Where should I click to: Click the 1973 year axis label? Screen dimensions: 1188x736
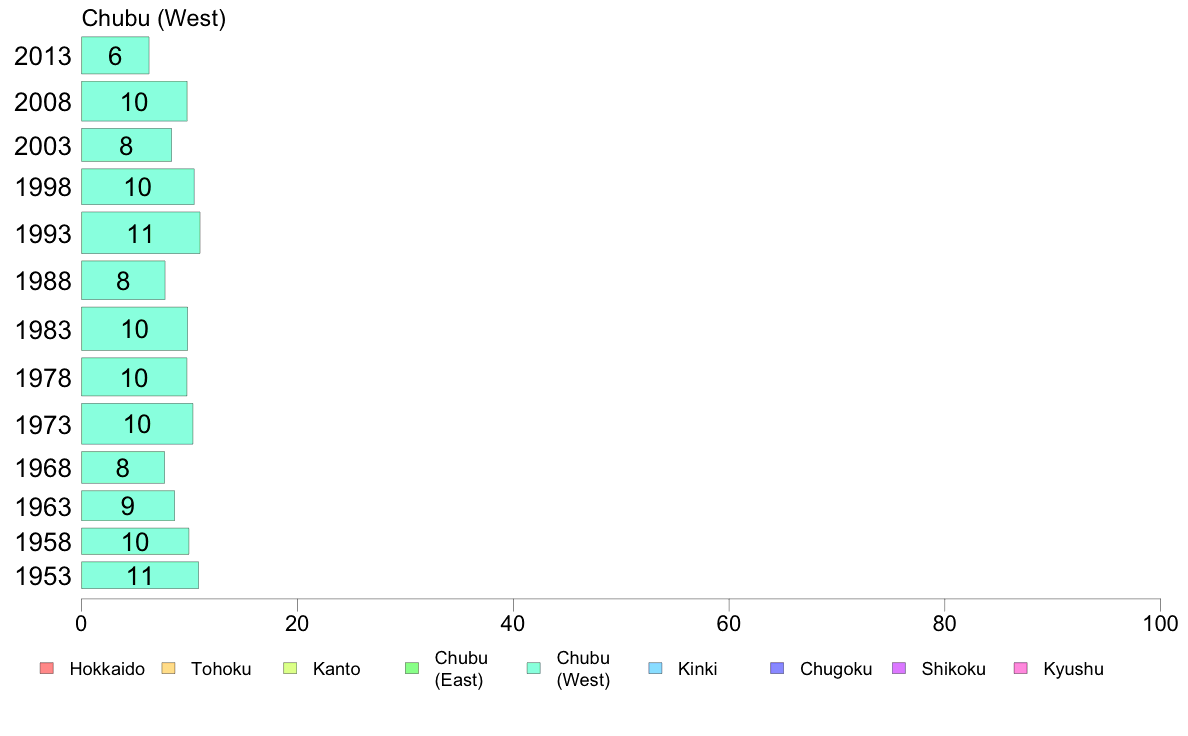pos(43,424)
